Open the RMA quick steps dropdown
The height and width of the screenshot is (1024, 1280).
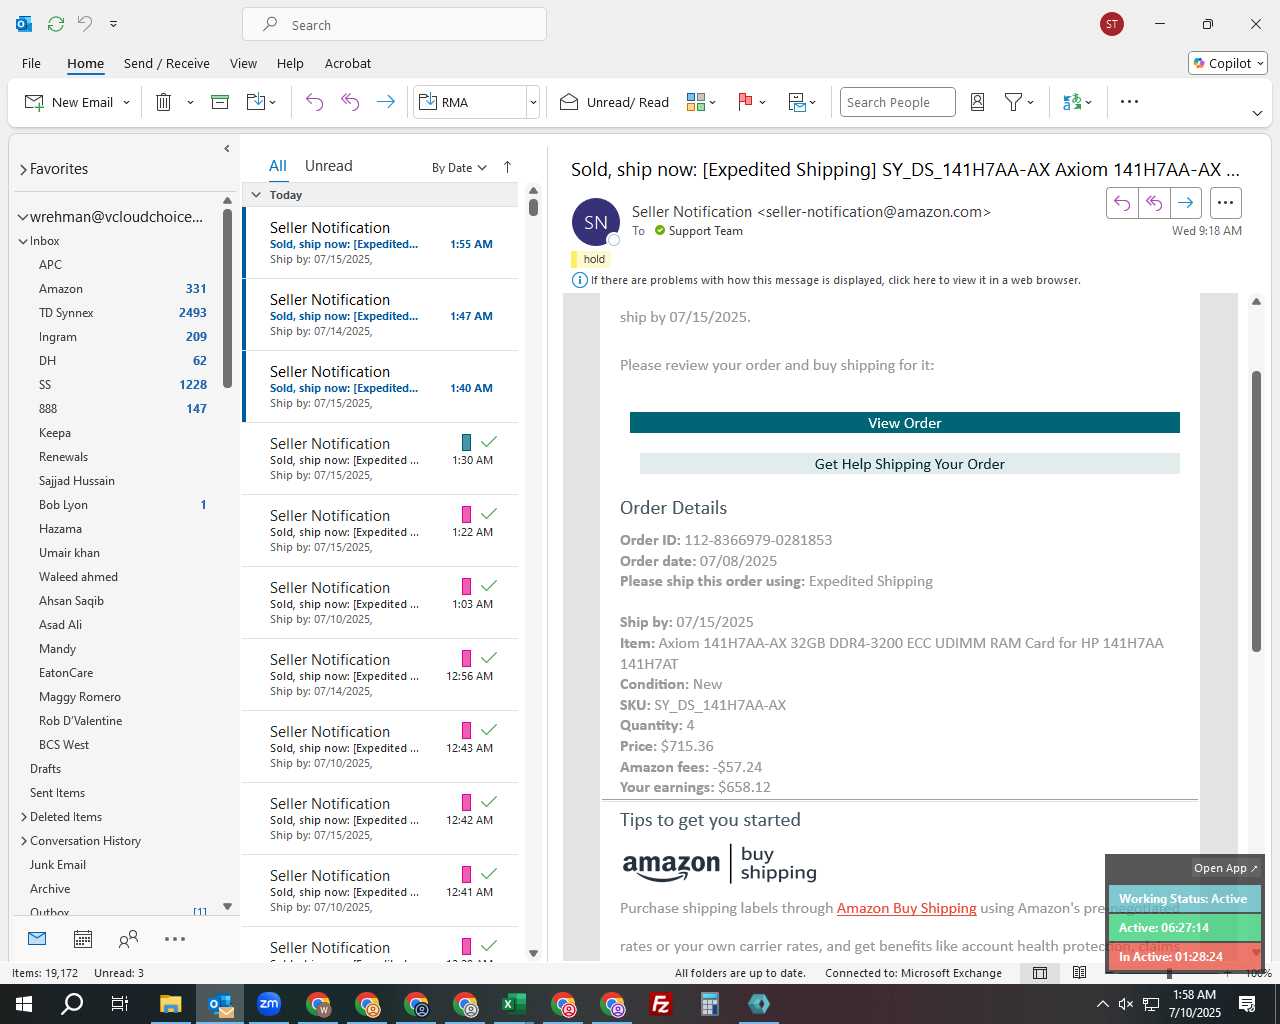point(533,102)
